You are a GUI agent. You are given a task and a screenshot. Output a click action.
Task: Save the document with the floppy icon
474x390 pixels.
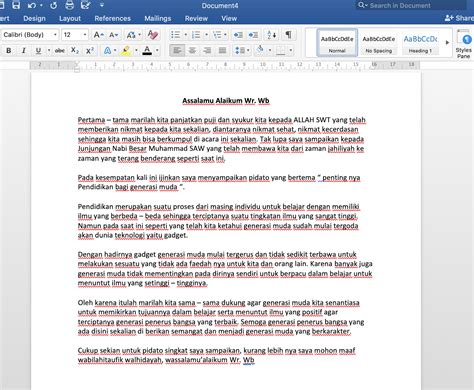[x=16, y=5]
